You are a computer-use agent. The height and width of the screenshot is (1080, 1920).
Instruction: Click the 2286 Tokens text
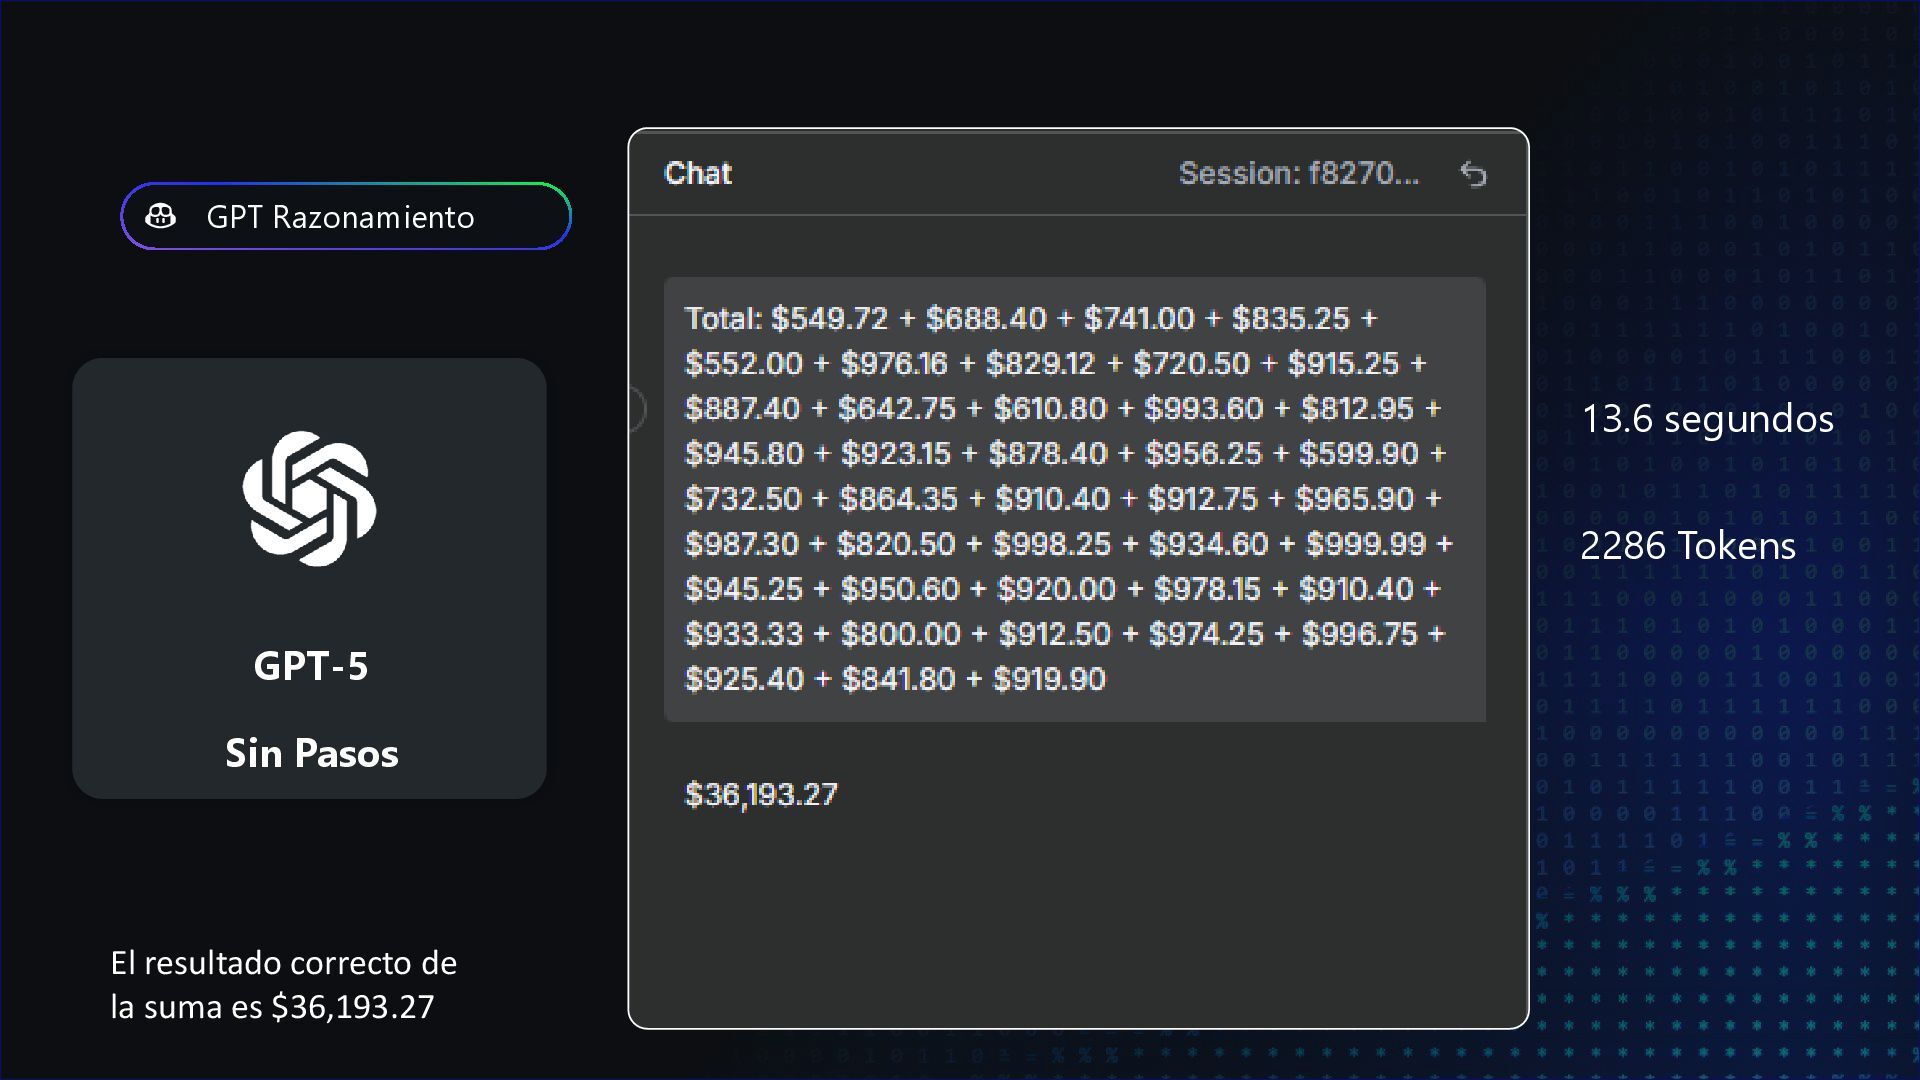click(x=1688, y=546)
